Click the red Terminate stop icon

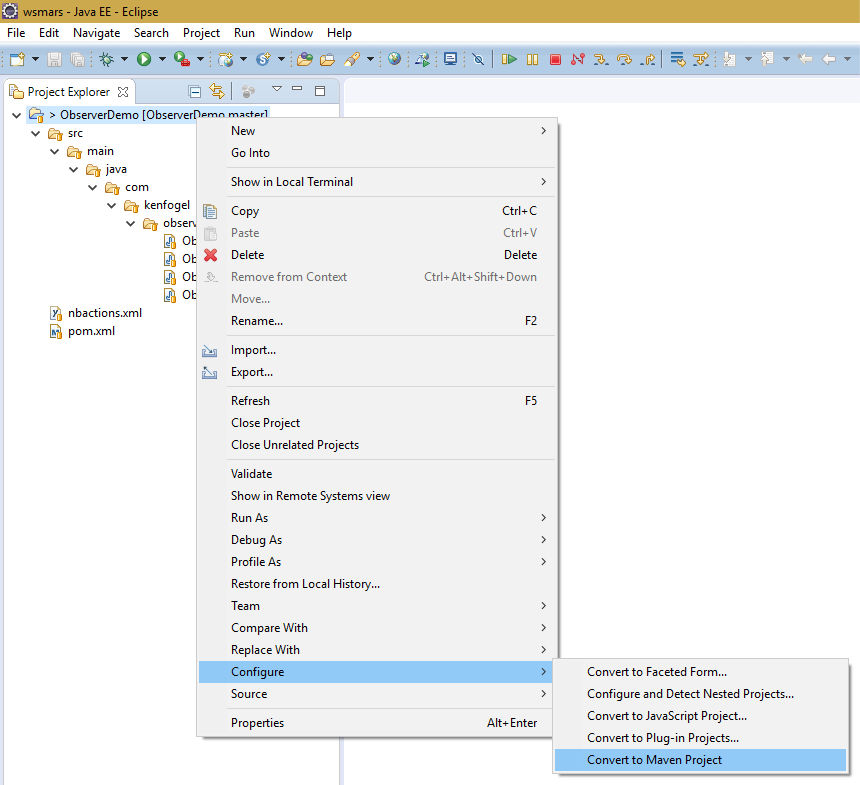(555, 60)
